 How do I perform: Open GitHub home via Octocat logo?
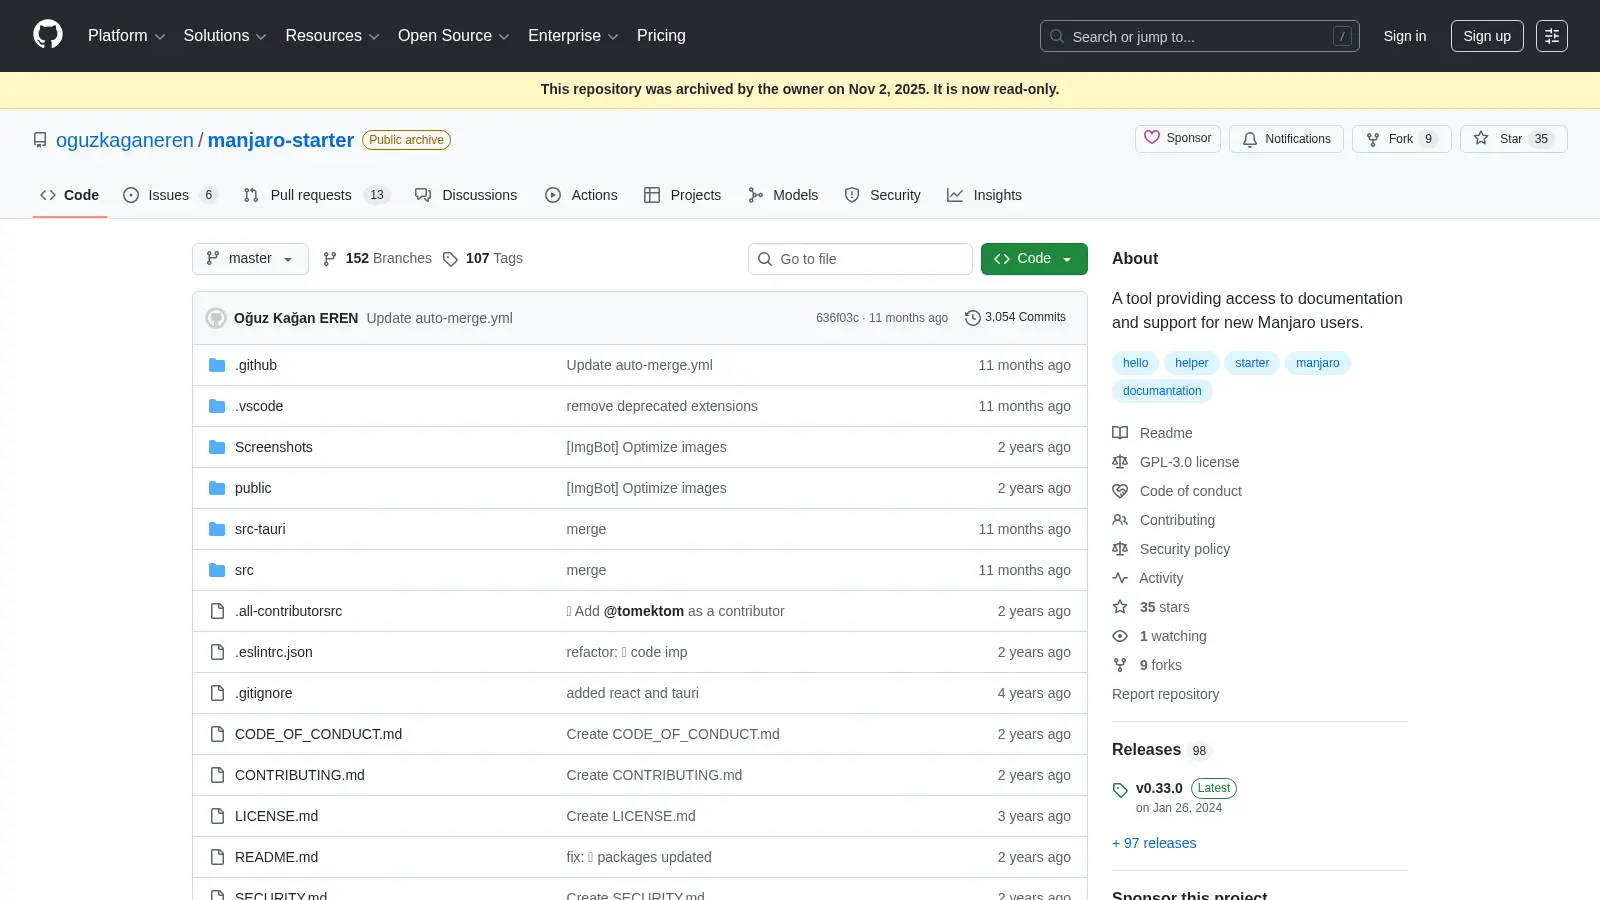(48, 35)
